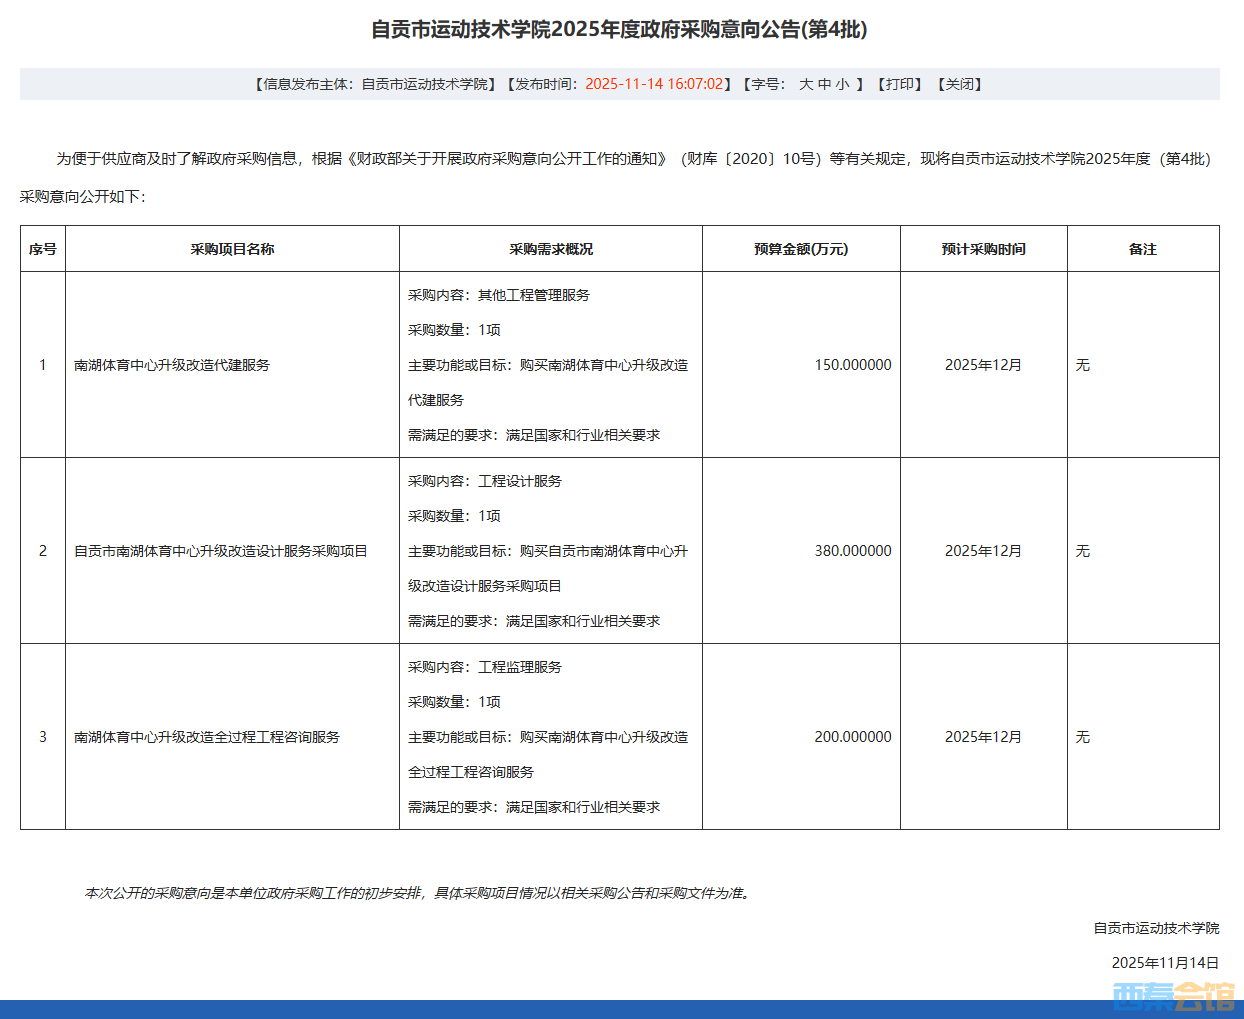This screenshot has height=1019, width=1244.
Task: Set font size to 小 (small)
Action: coord(842,84)
